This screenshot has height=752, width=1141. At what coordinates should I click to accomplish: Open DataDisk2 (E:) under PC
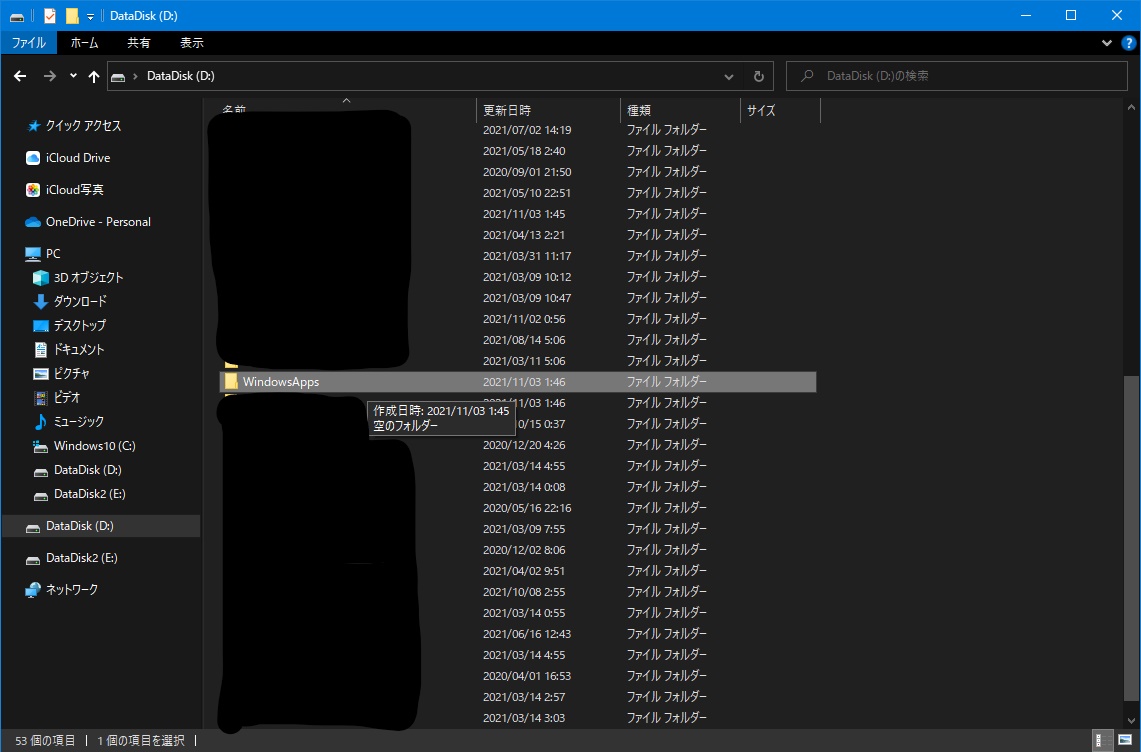90,494
